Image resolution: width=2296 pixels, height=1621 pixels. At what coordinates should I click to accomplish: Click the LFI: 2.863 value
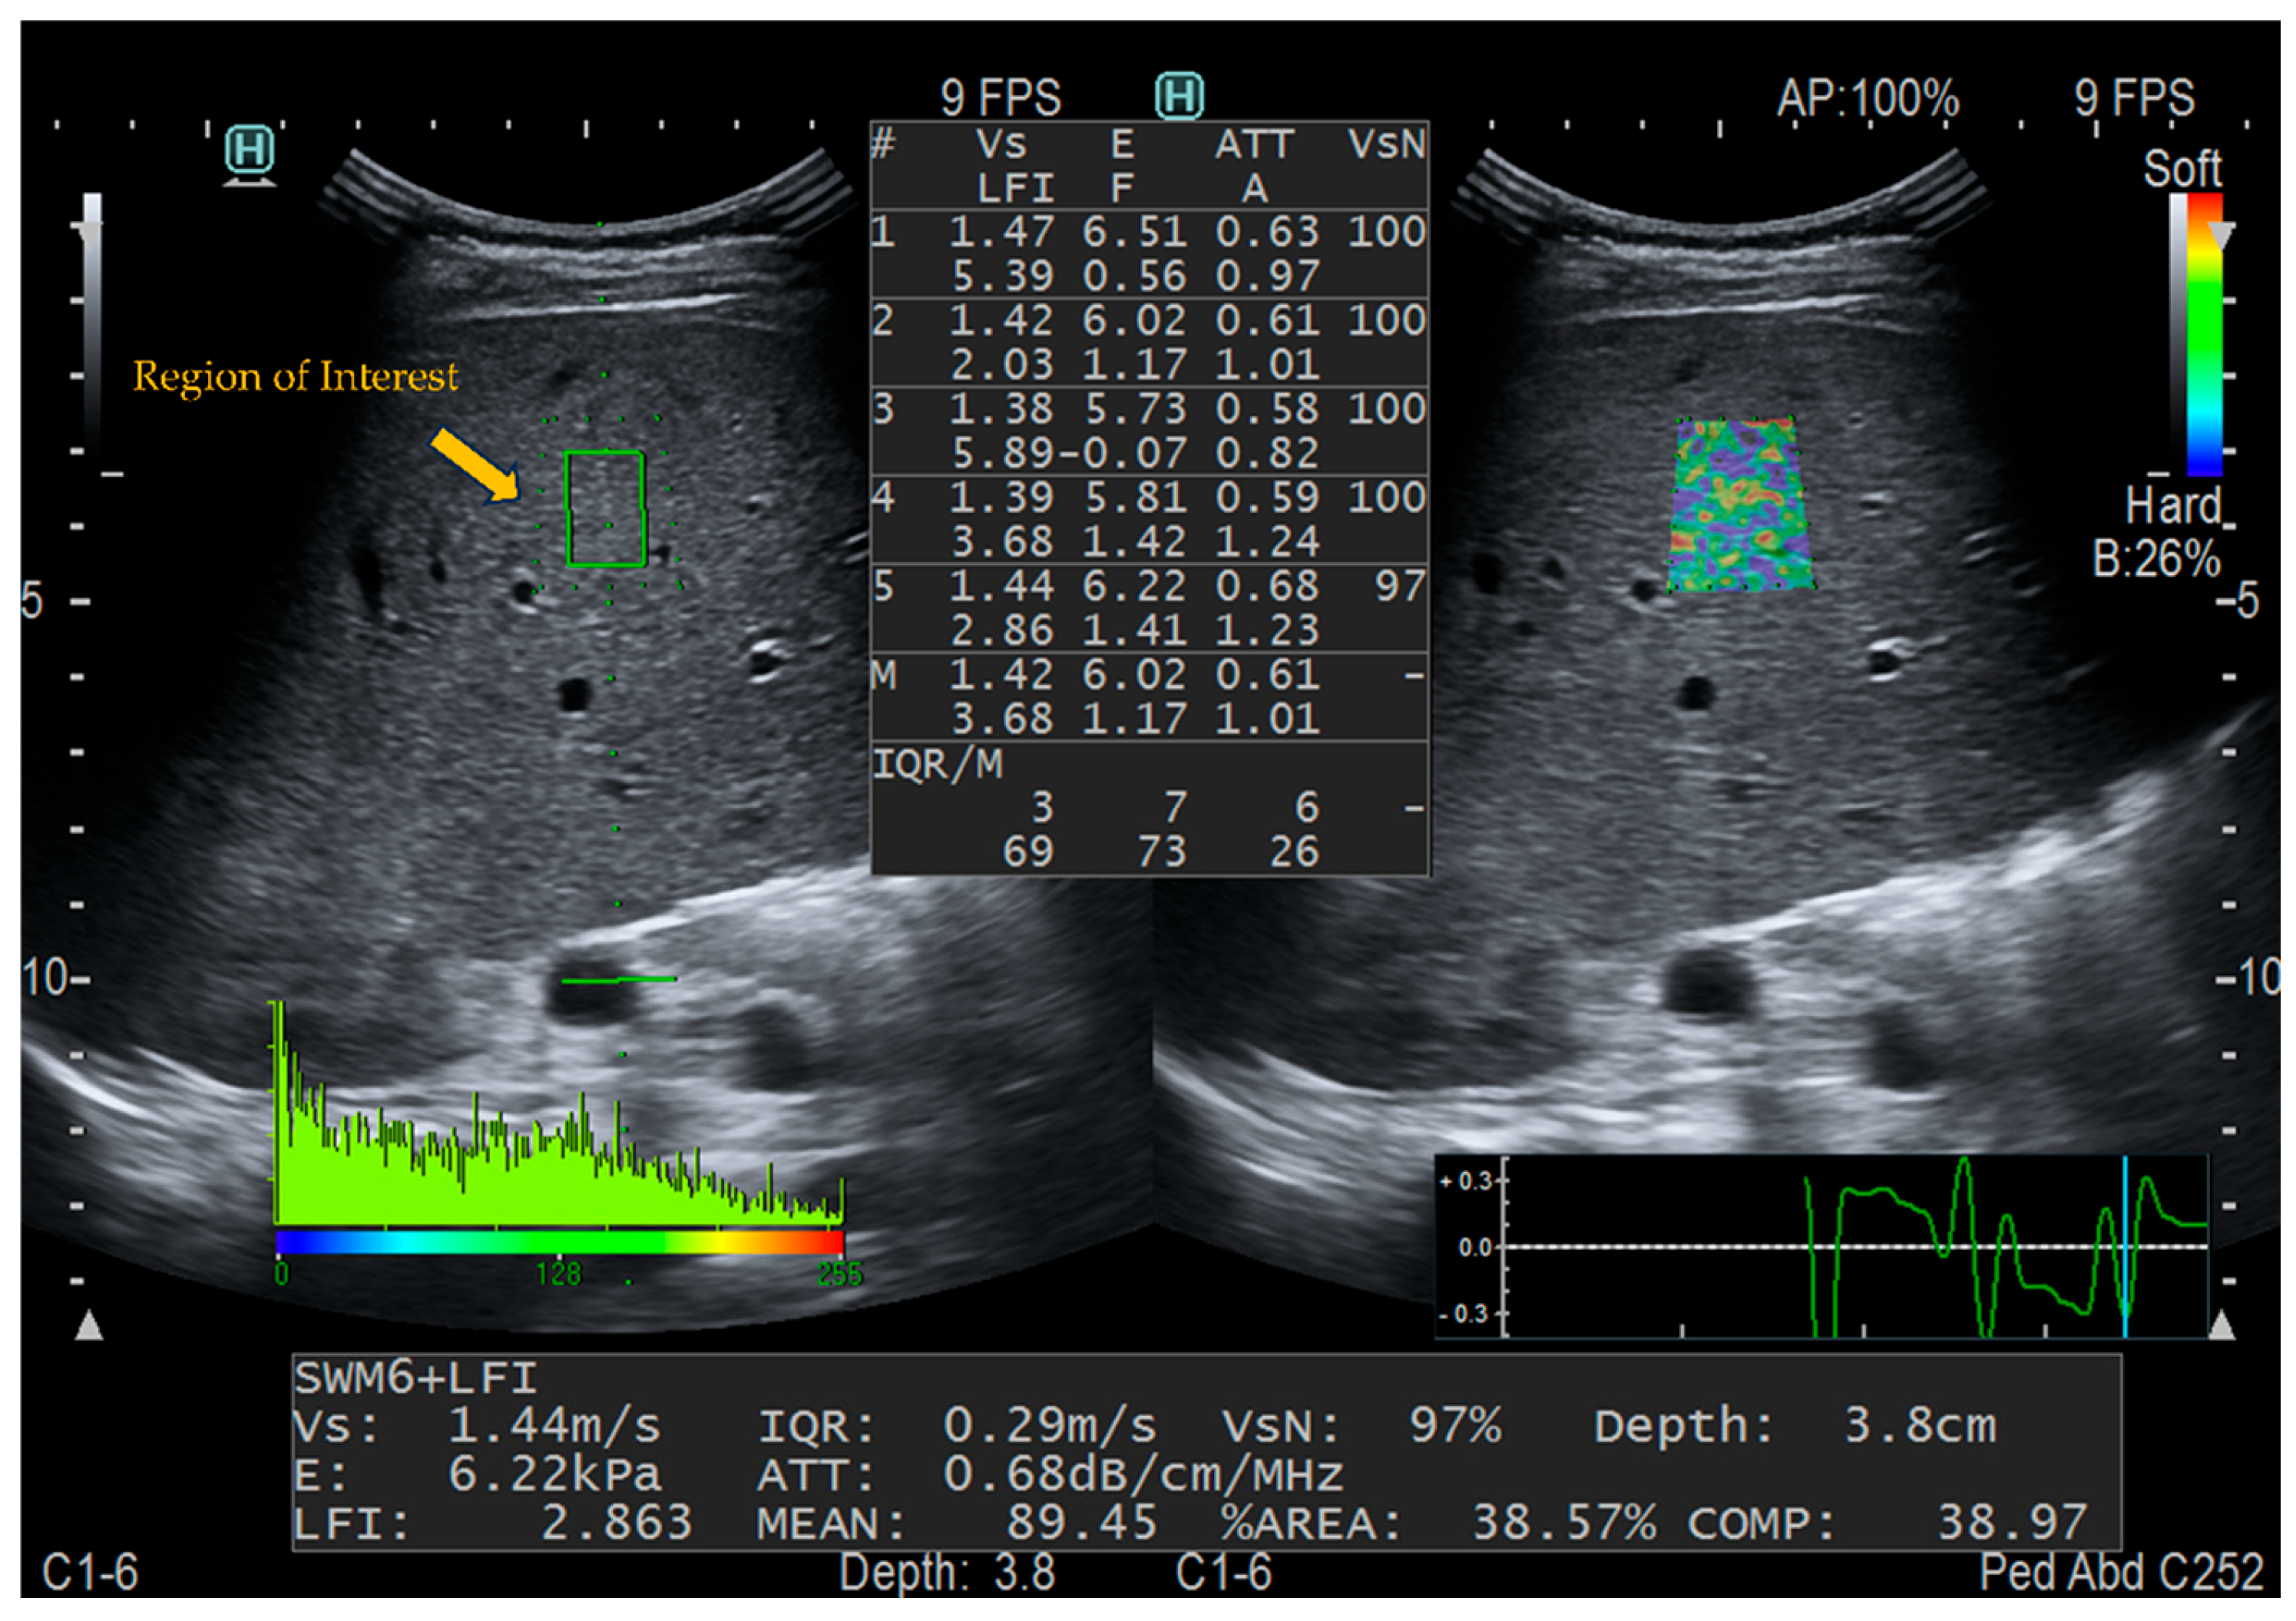[493, 1523]
